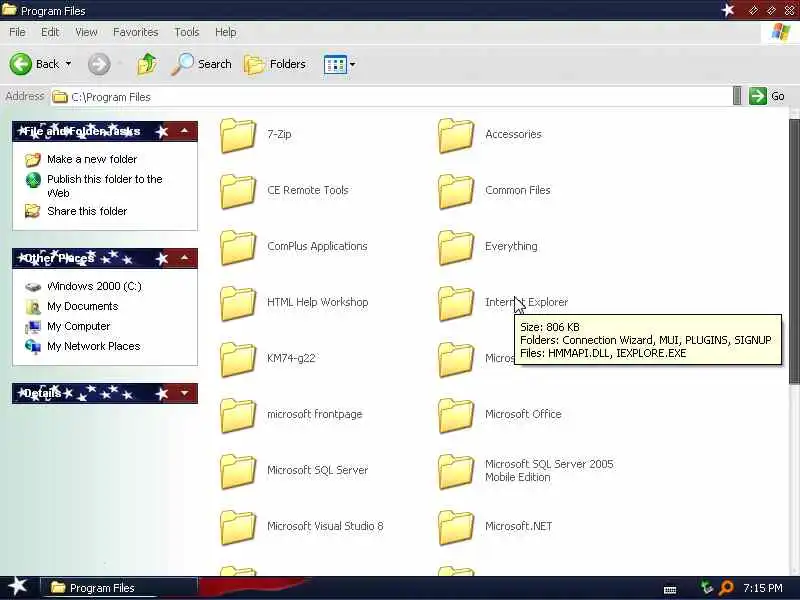Open the Edit menu
Image resolution: width=800 pixels, height=600 pixels.
[x=50, y=32]
